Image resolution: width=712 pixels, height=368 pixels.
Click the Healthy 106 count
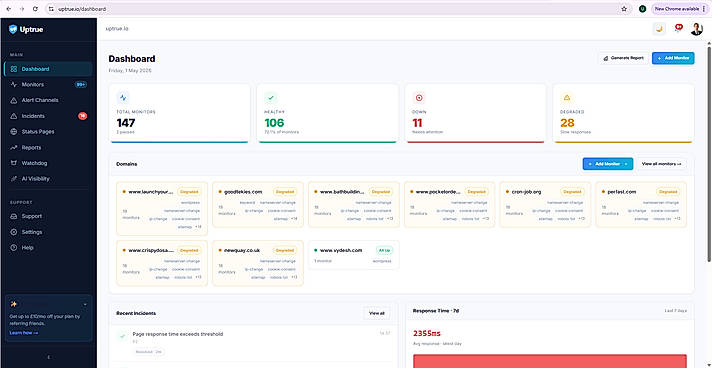click(274, 123)
